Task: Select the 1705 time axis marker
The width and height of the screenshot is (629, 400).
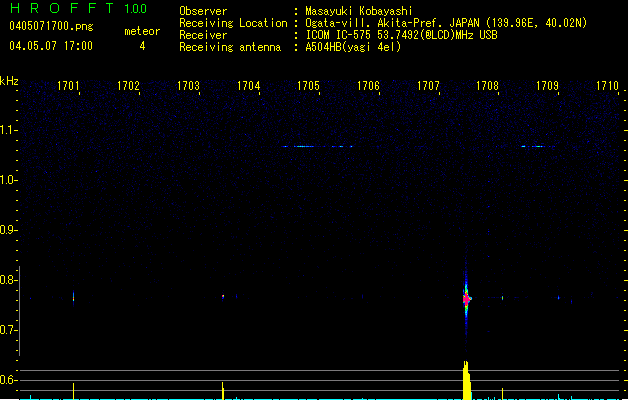Action: (308, 87)
